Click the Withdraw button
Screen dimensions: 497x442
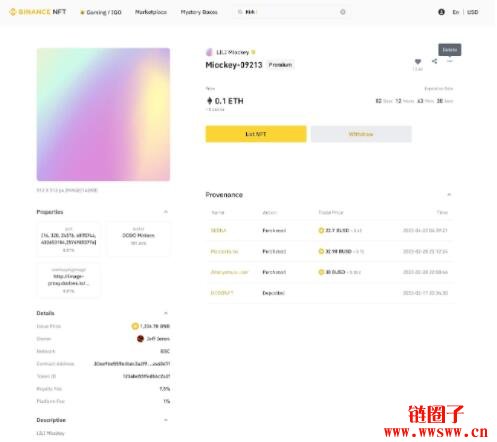click(x=361, y=134)
